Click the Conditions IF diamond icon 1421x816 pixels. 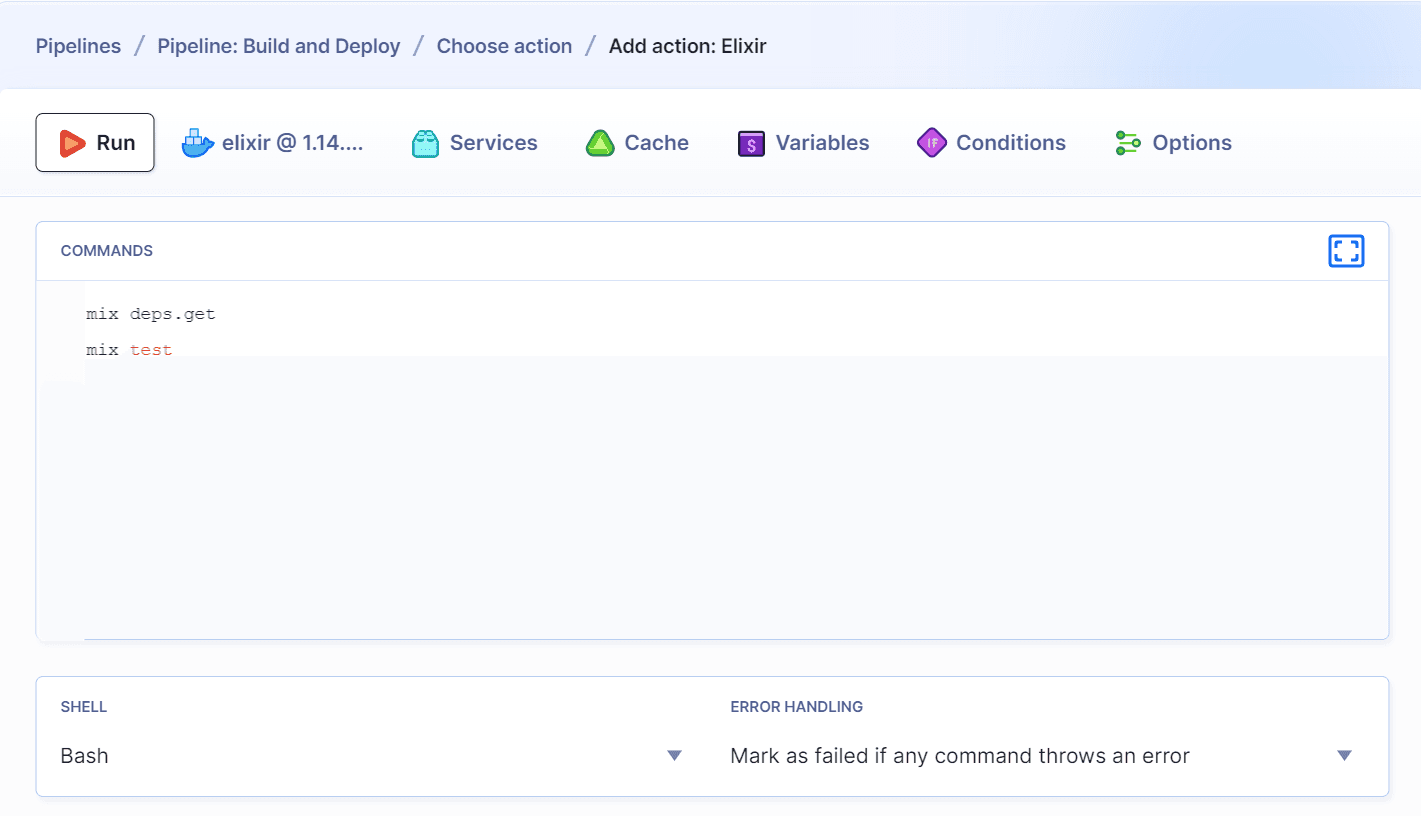click(x=932, y=142)
